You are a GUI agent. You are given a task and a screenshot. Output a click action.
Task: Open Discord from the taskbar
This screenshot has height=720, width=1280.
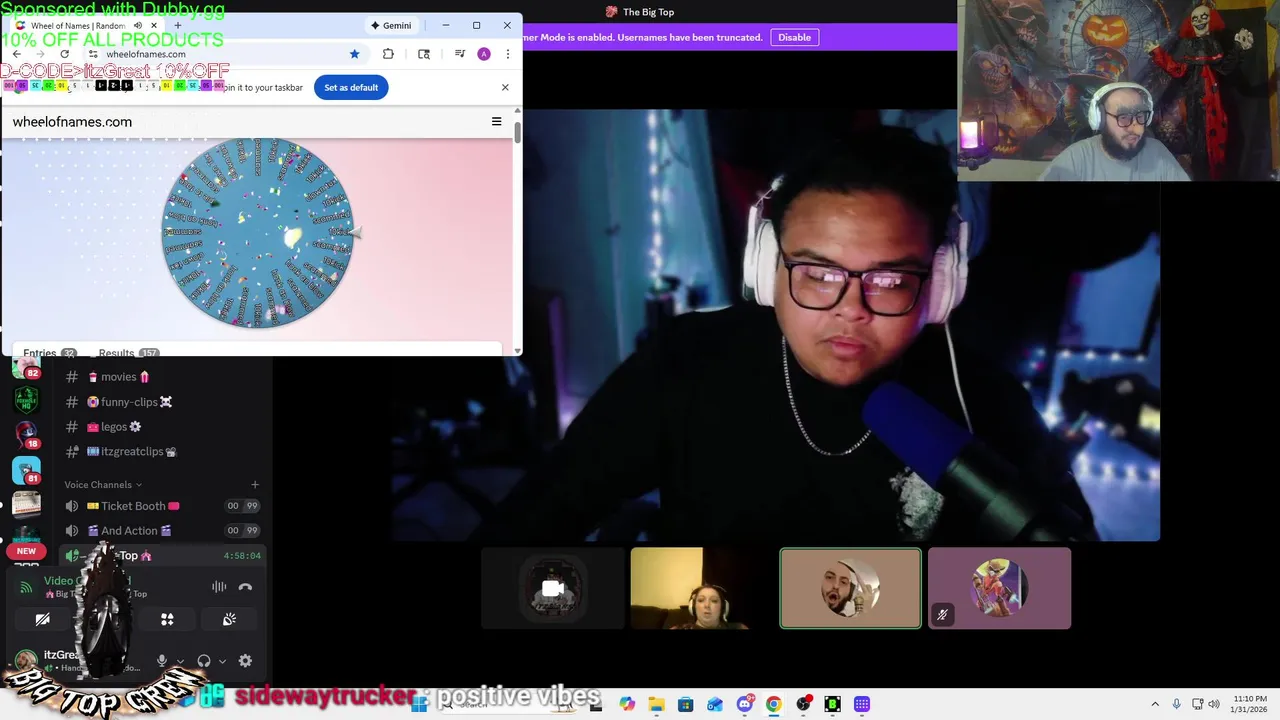(x=744, y=705)
